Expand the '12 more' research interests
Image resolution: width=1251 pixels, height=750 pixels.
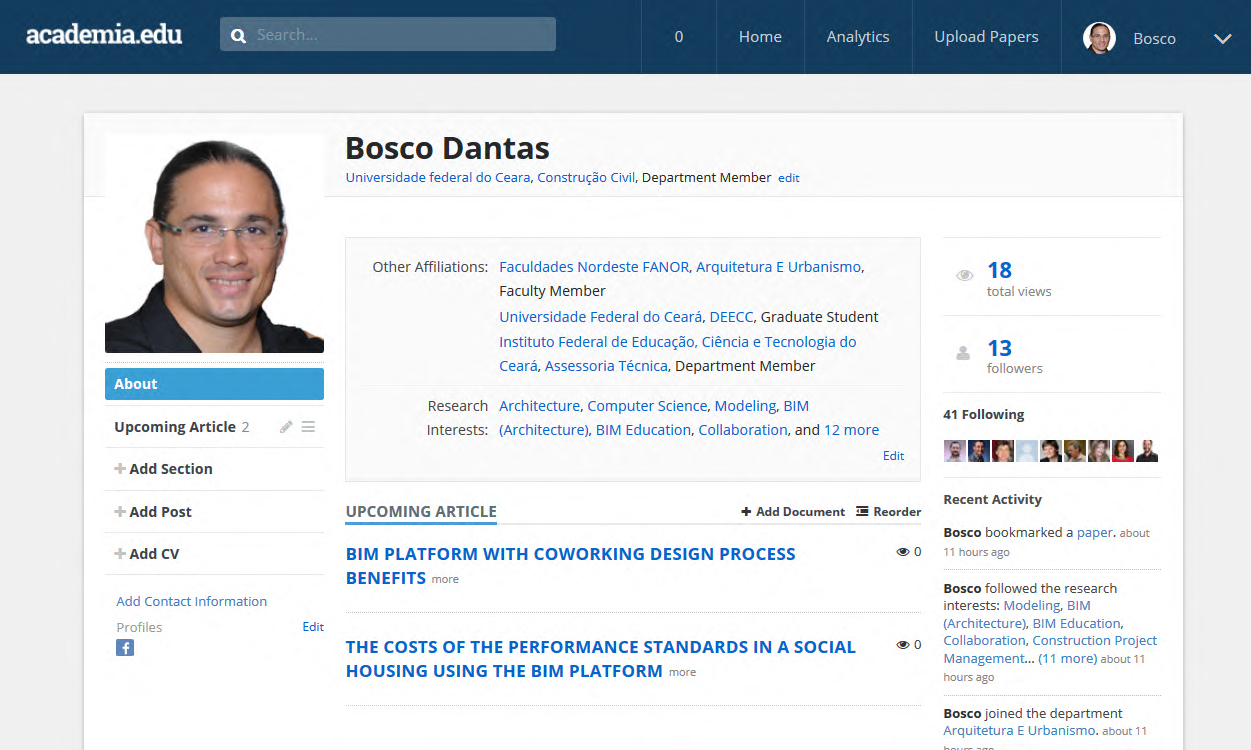point(851,430)
